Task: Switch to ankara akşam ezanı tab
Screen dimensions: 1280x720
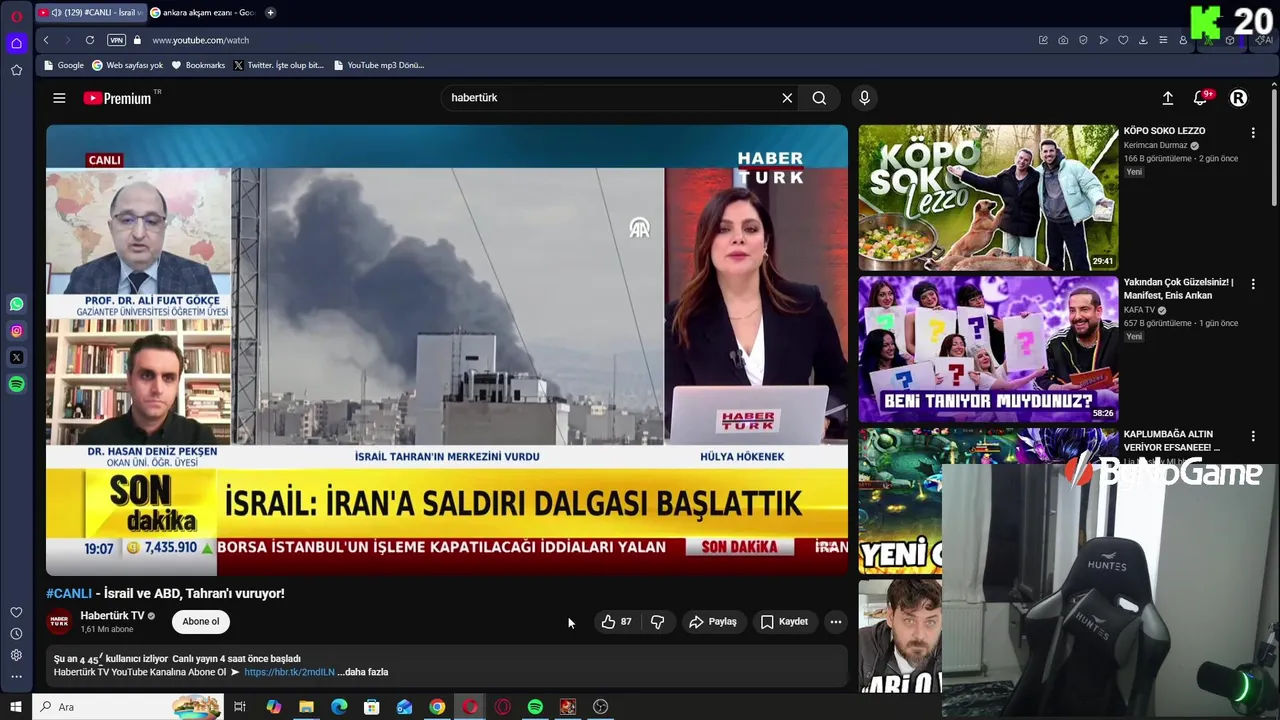Action: pyautogui.click(x=203, y=12)
